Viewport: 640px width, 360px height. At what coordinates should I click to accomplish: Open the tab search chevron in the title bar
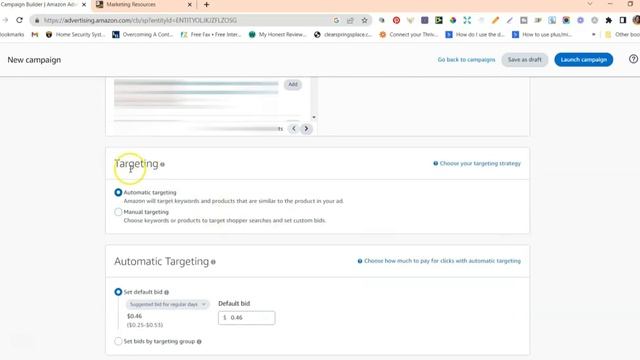point(590,4)
